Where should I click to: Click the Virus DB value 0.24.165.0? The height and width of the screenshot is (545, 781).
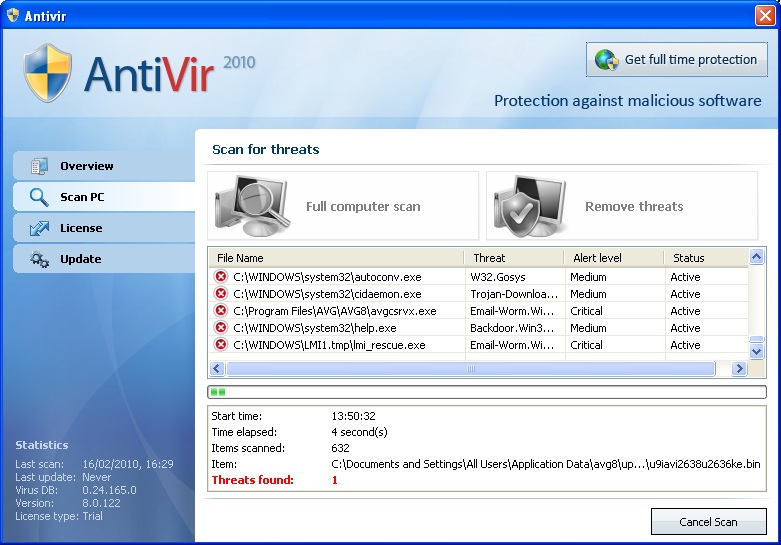coord(109,490)
